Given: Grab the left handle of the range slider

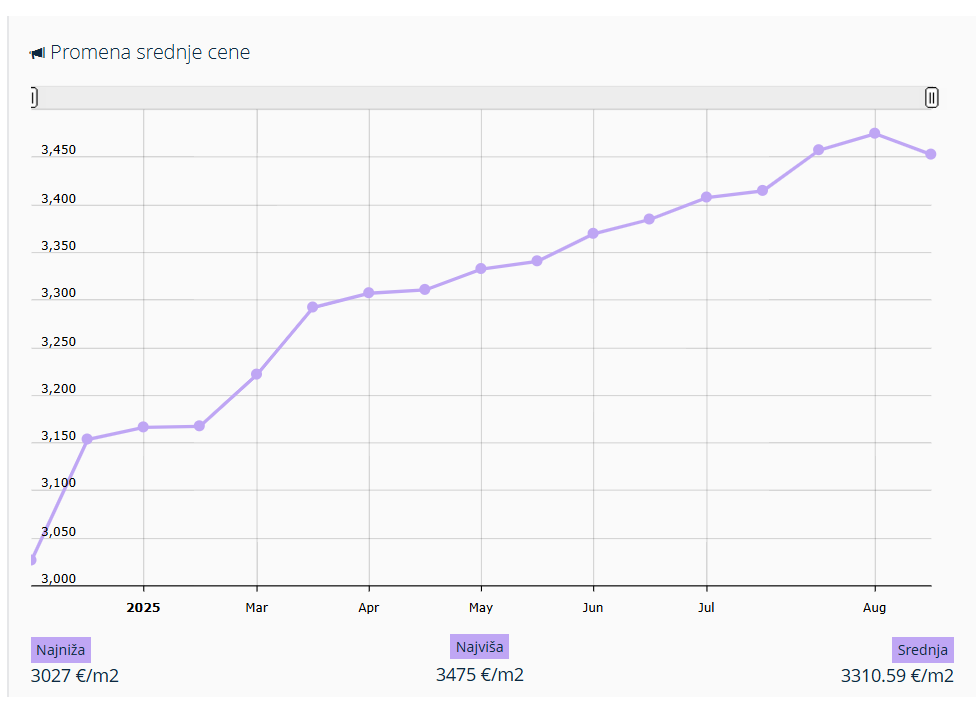Looking at the screenshot, I should [33, 97].
